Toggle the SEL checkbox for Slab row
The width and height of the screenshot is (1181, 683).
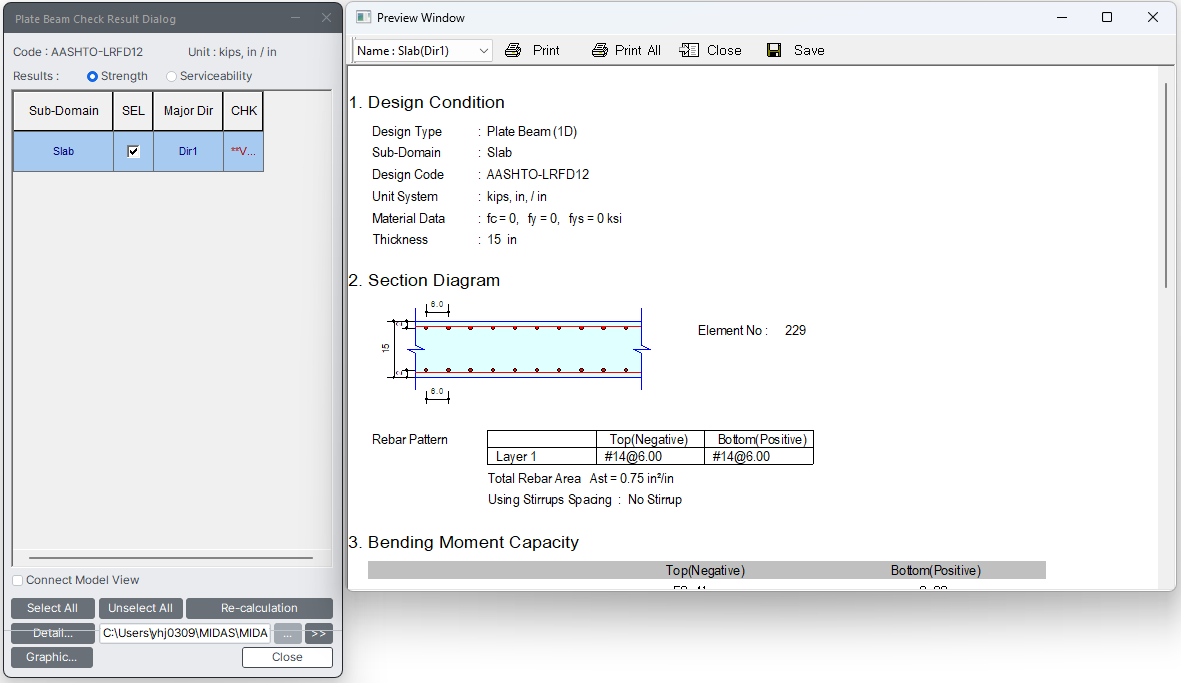[133, 151]
